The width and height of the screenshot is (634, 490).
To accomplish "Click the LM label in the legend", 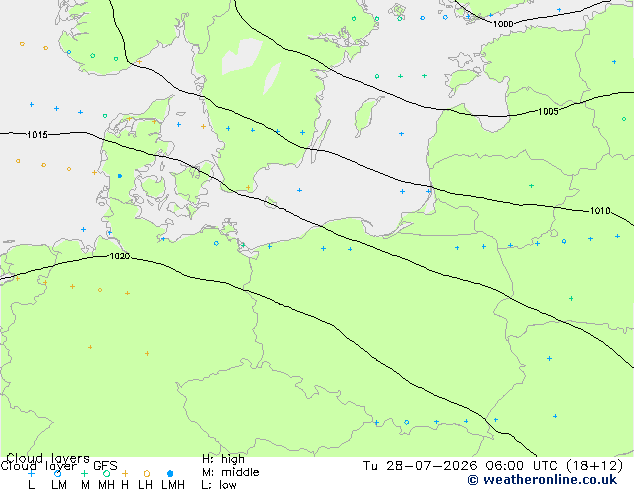I will point(59,485).
